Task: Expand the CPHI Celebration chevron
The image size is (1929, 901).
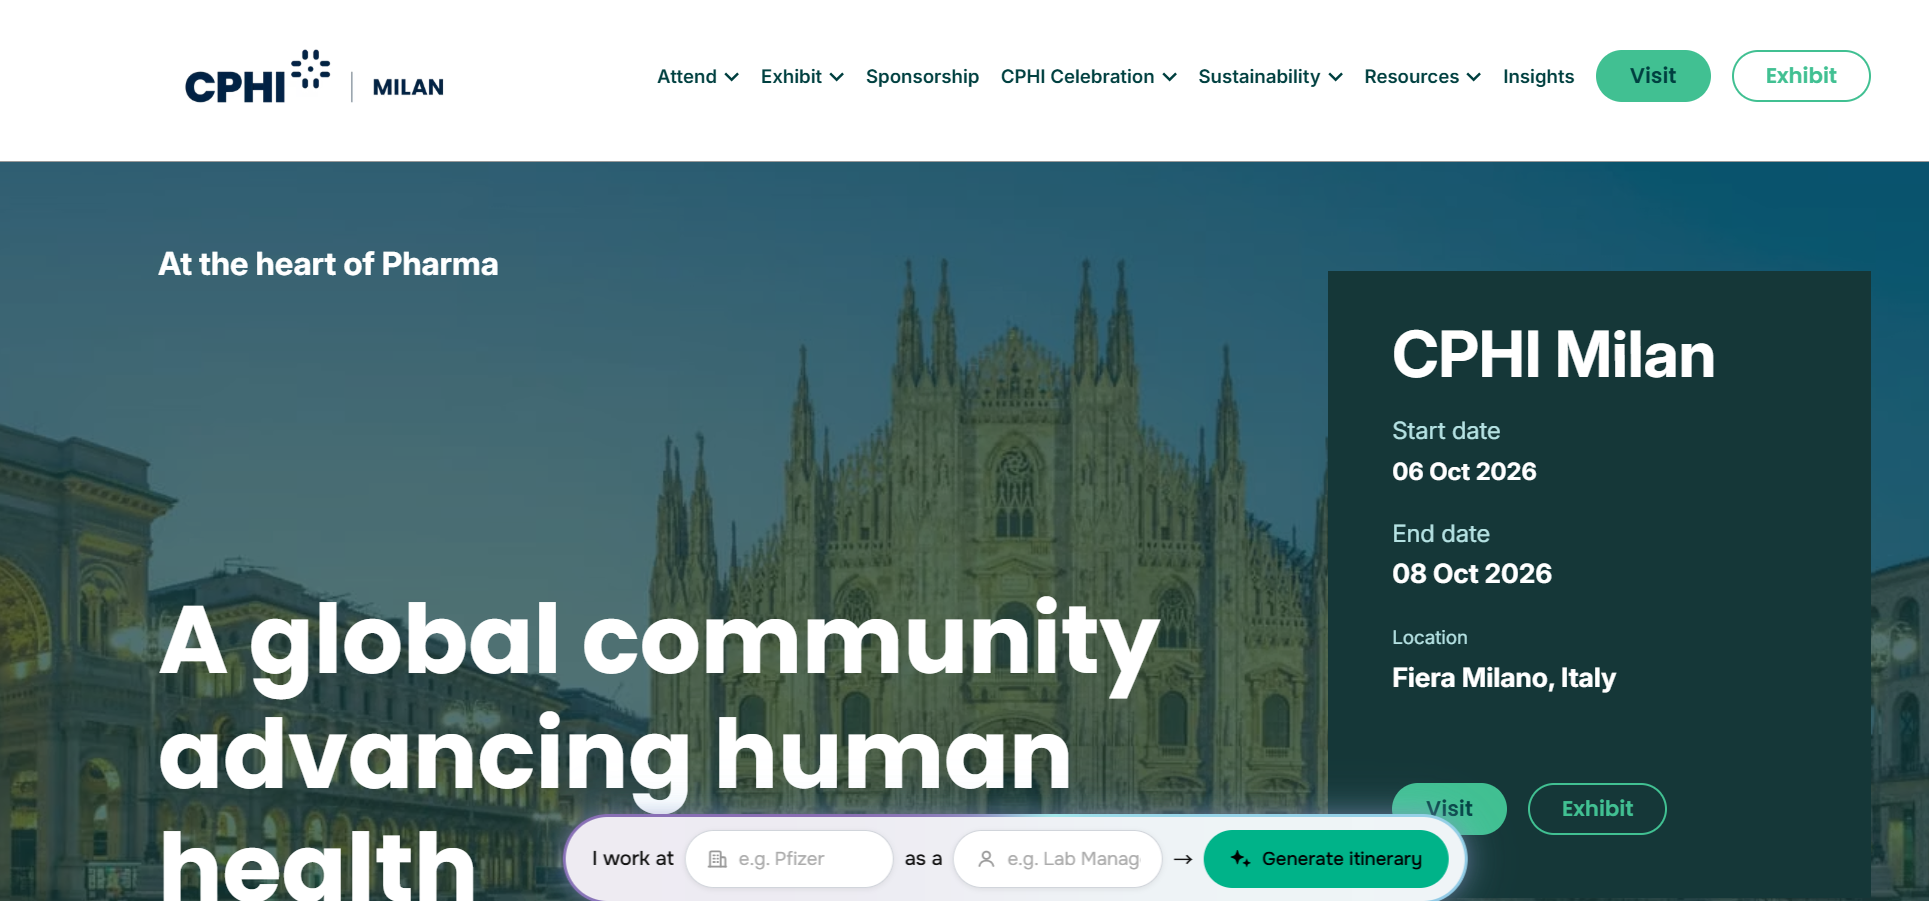Action: (1170, 77)
